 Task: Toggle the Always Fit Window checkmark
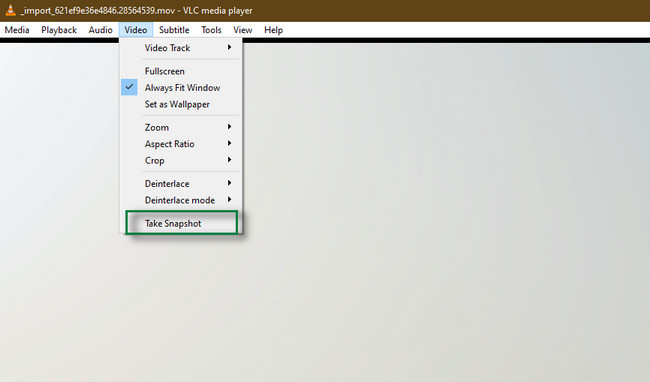click(129, 87)
